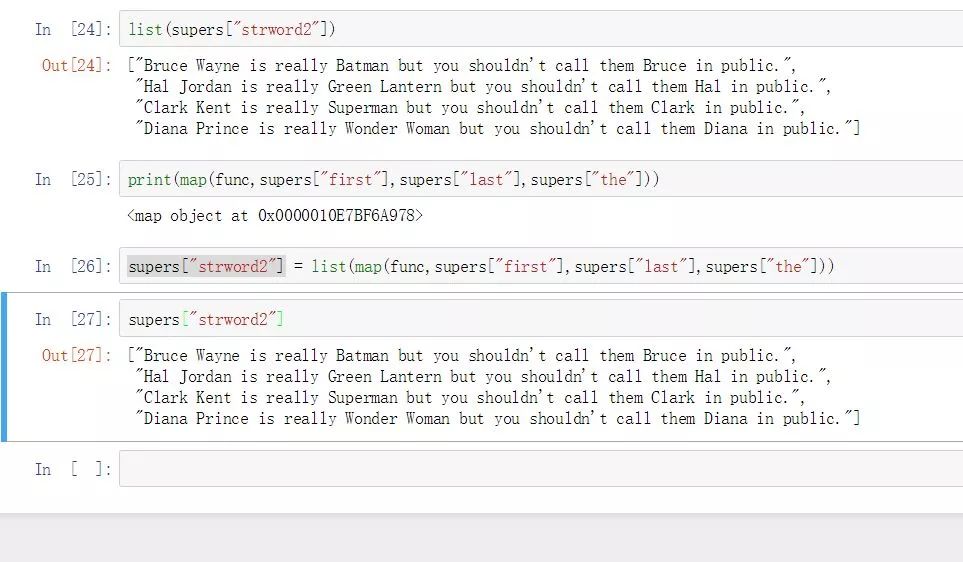Click the Clark Kent line in Out[24]
Screen dimensions: 963x562
point(470,107)
